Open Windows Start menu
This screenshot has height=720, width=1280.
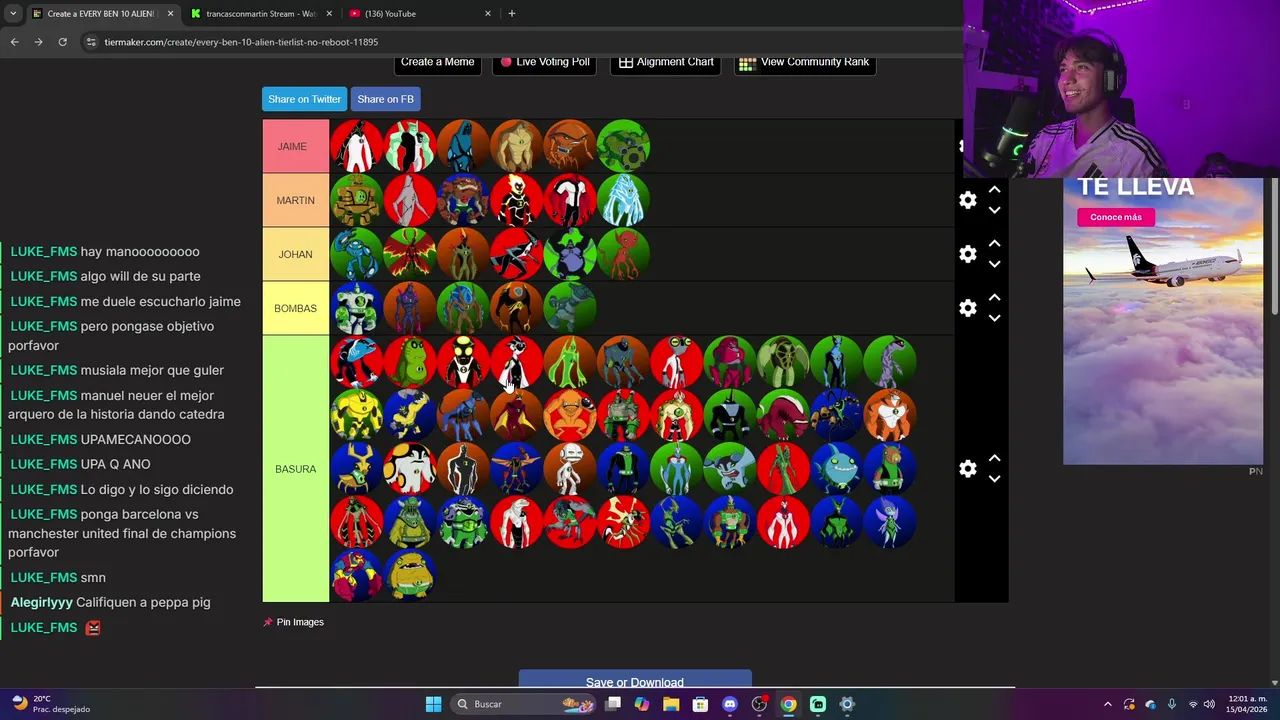(x=433, y=704)
